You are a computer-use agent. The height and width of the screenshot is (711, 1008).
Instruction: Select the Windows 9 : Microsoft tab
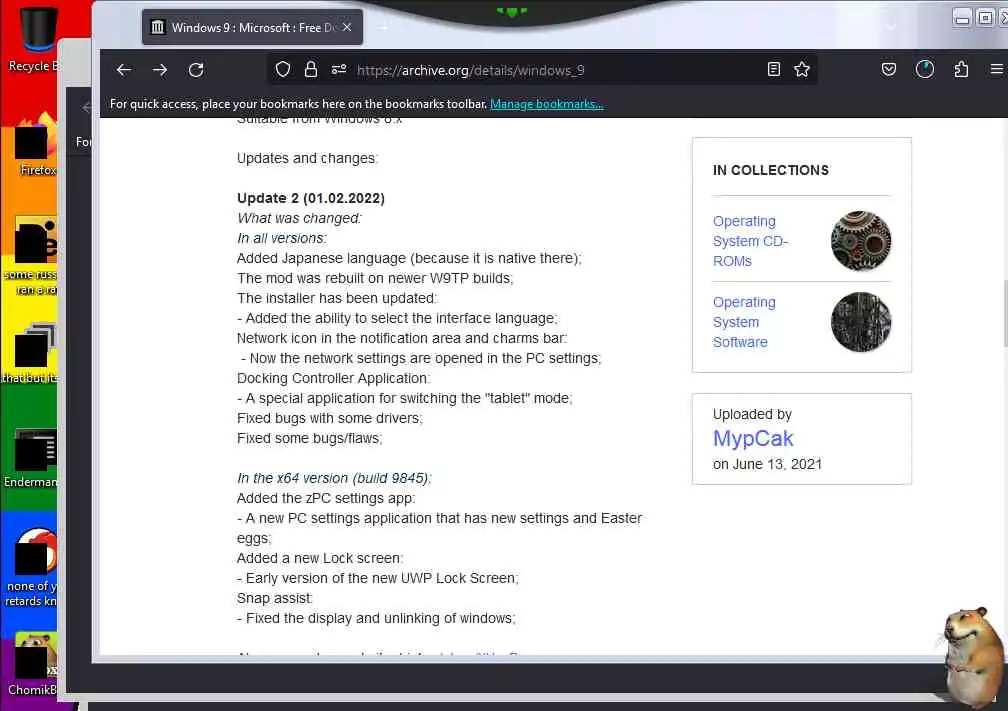(252, 27)
